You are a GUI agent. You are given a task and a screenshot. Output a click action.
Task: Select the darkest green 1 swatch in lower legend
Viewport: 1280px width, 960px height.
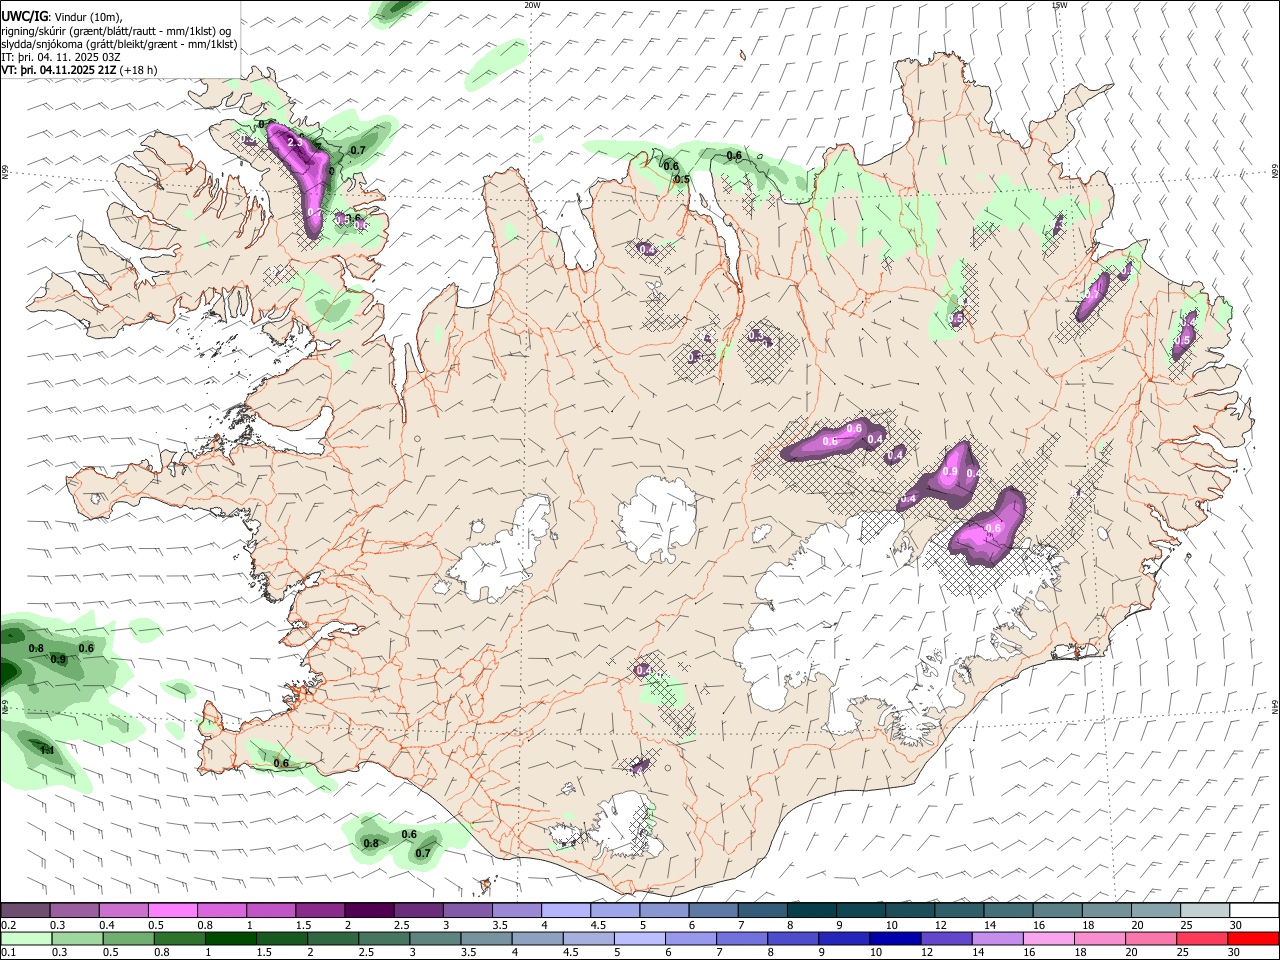tap(231, 938)
